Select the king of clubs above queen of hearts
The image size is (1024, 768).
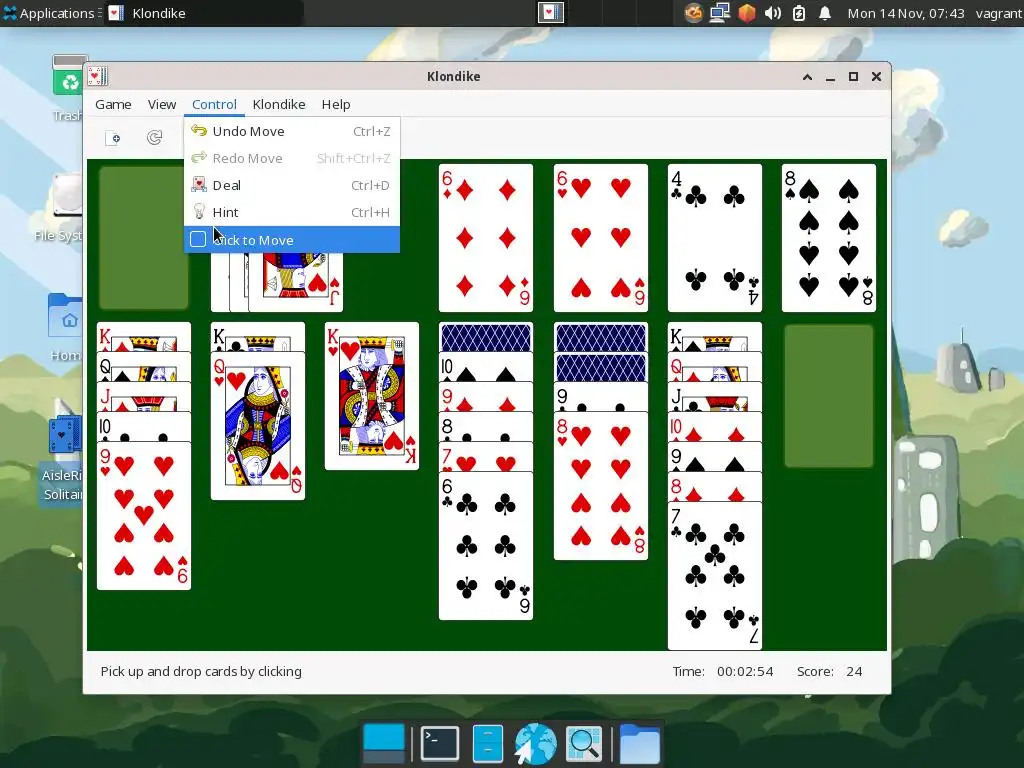coord(258,337)
